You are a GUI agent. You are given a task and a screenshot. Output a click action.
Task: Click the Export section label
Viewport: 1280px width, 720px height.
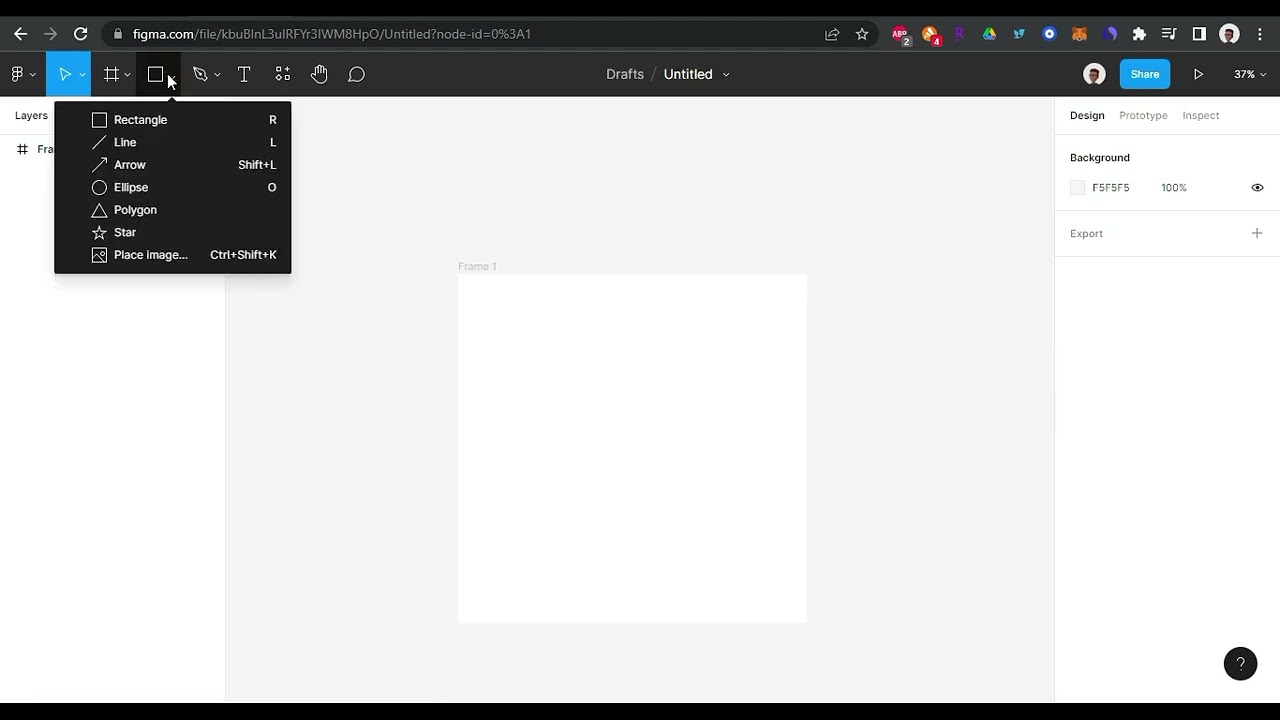click(1086, 234)
